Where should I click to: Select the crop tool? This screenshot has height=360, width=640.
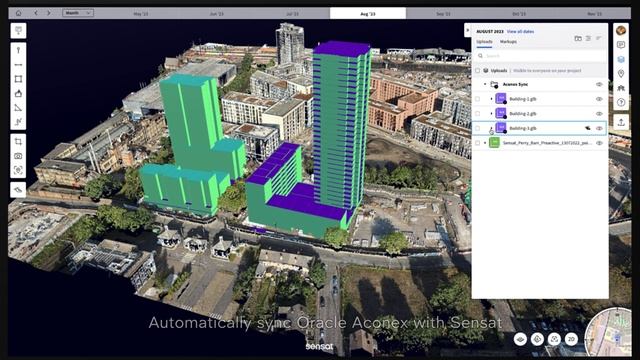coord(18,142)
